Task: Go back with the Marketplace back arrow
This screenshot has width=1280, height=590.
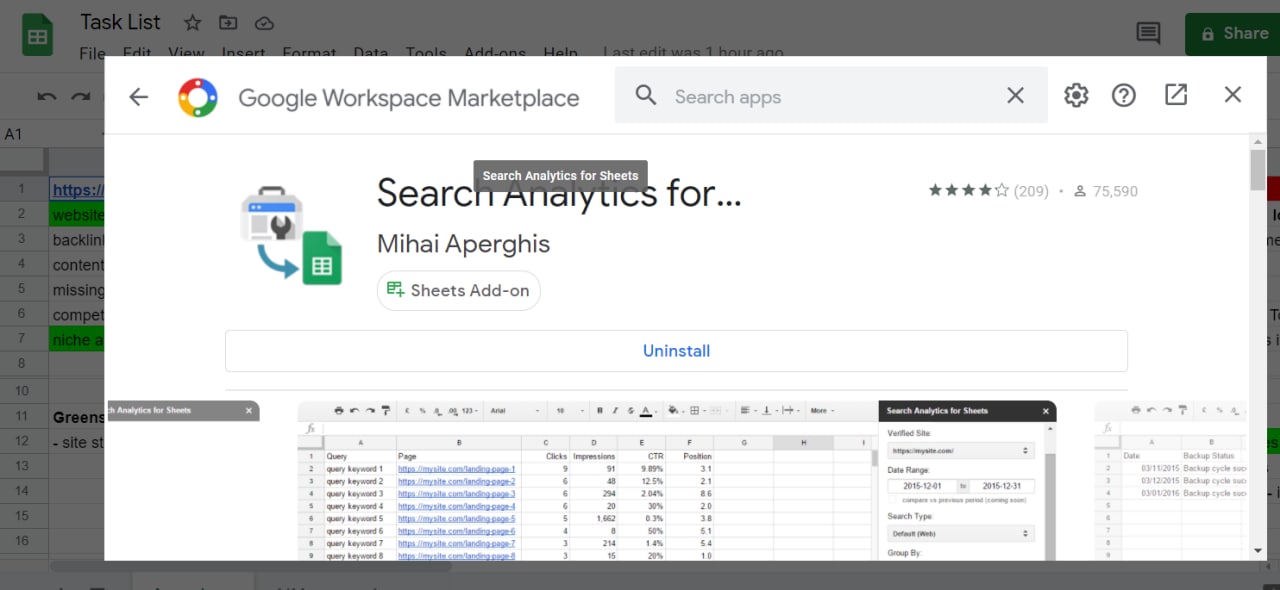Action: 138,97
